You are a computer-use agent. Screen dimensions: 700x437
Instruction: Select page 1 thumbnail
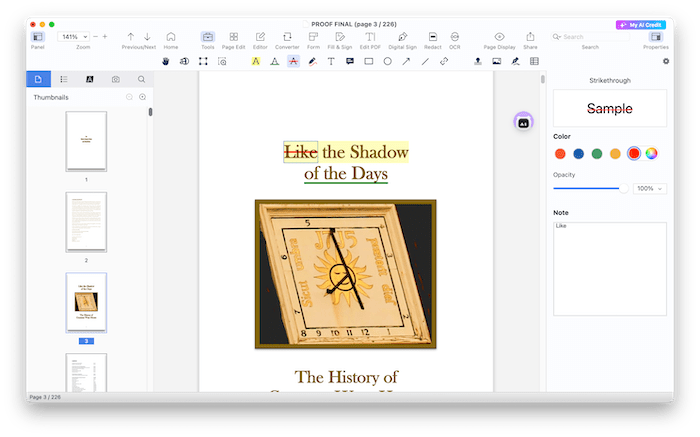[86, 141]
